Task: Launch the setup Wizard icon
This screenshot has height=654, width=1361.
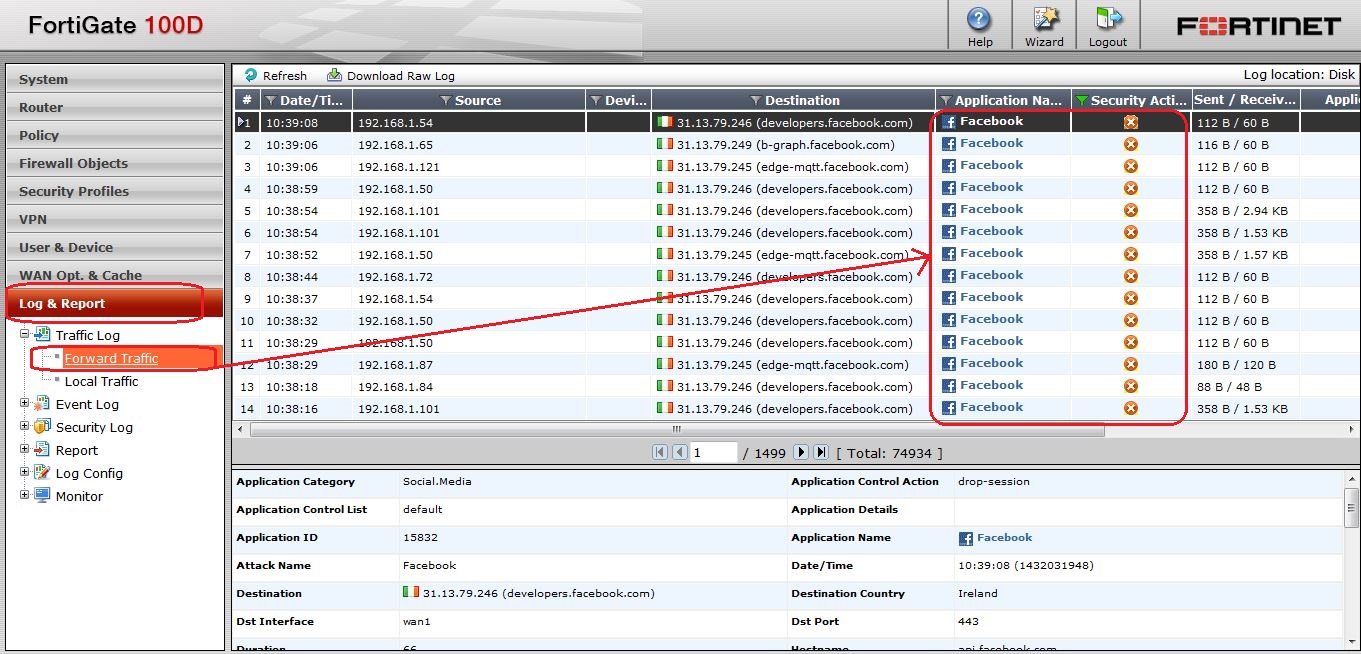Action: click(1043, 20)
